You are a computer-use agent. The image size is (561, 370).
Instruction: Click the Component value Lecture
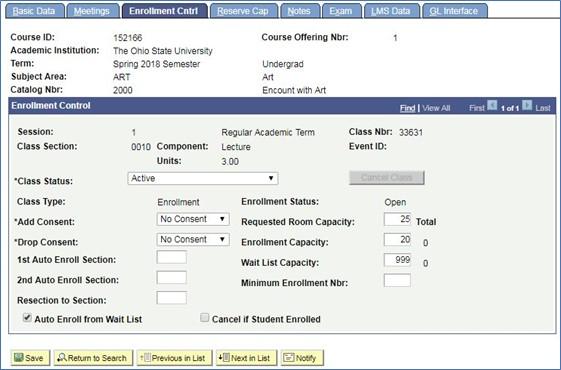click(236, 147)
